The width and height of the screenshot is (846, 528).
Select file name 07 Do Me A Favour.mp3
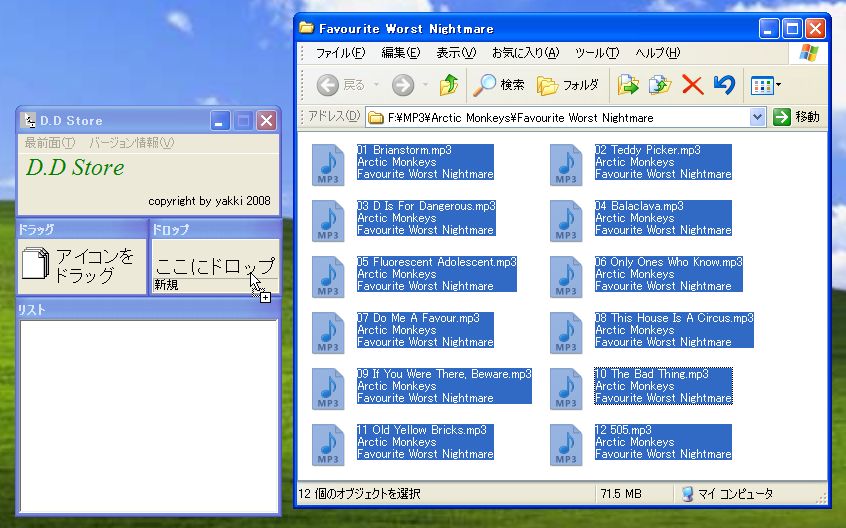[x=418, y=318]
